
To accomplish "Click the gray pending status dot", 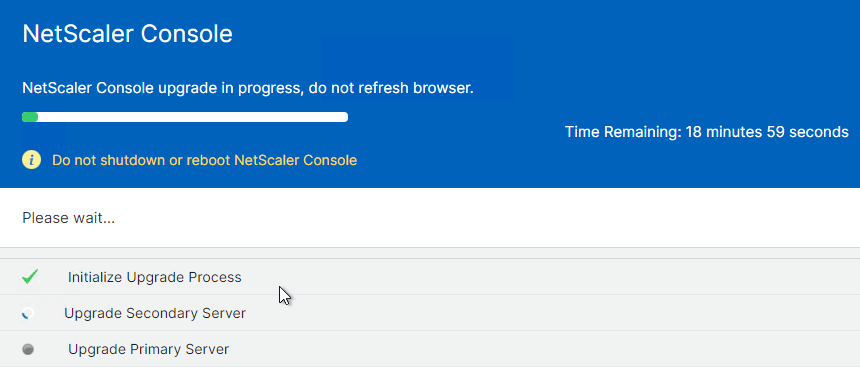I will point(28,349).
